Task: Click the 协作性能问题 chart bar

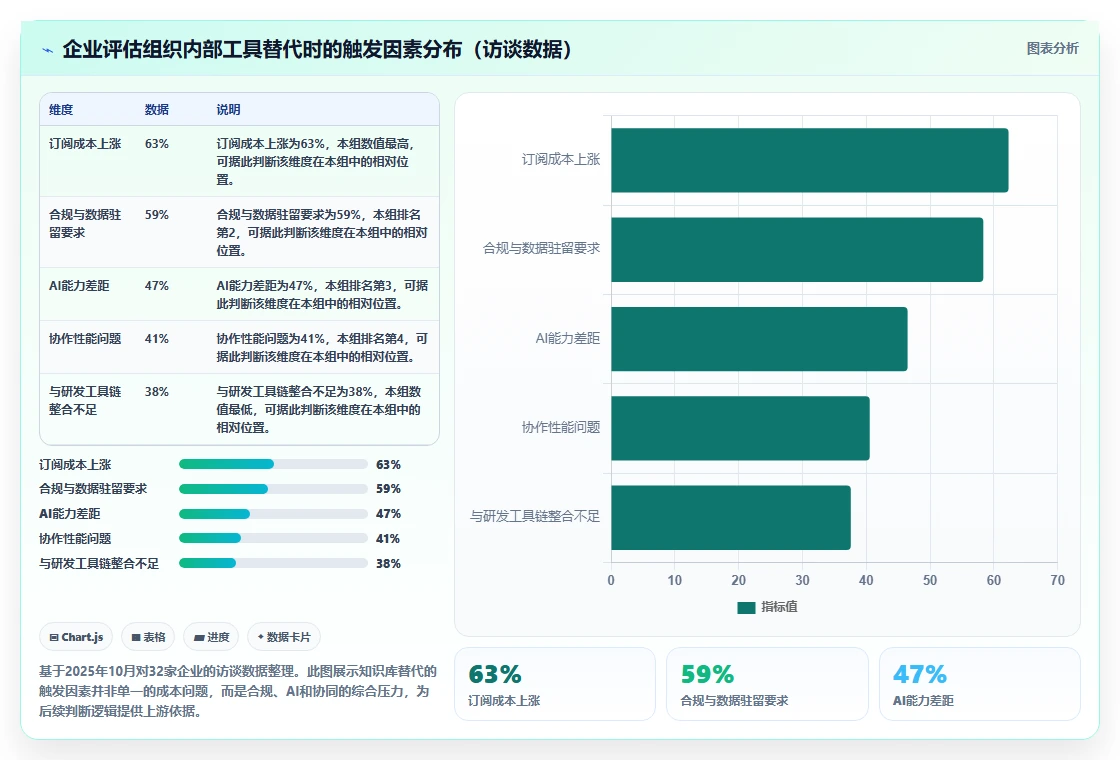Action: coord(740,428)
